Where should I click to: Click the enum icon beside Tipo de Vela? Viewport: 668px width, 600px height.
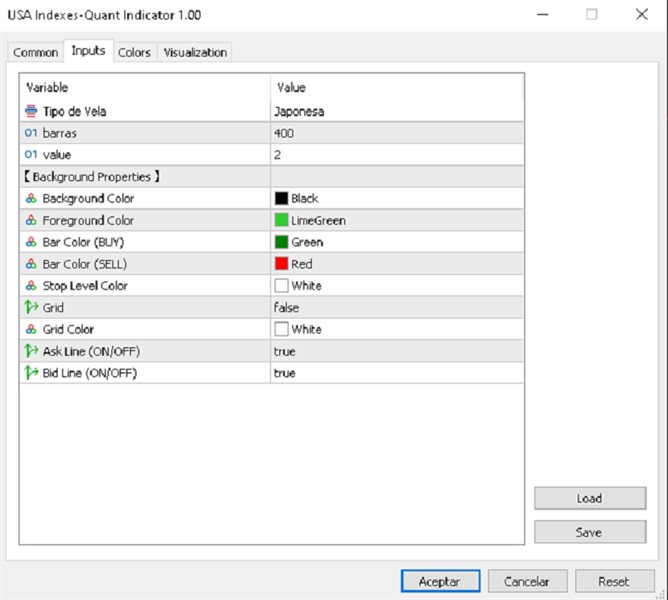click(31, 111)
